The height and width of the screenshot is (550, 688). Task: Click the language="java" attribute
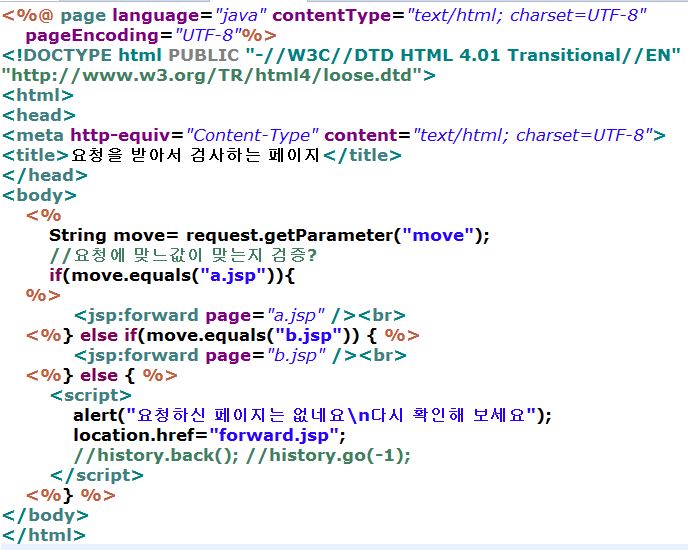click(x=190, y=15)
